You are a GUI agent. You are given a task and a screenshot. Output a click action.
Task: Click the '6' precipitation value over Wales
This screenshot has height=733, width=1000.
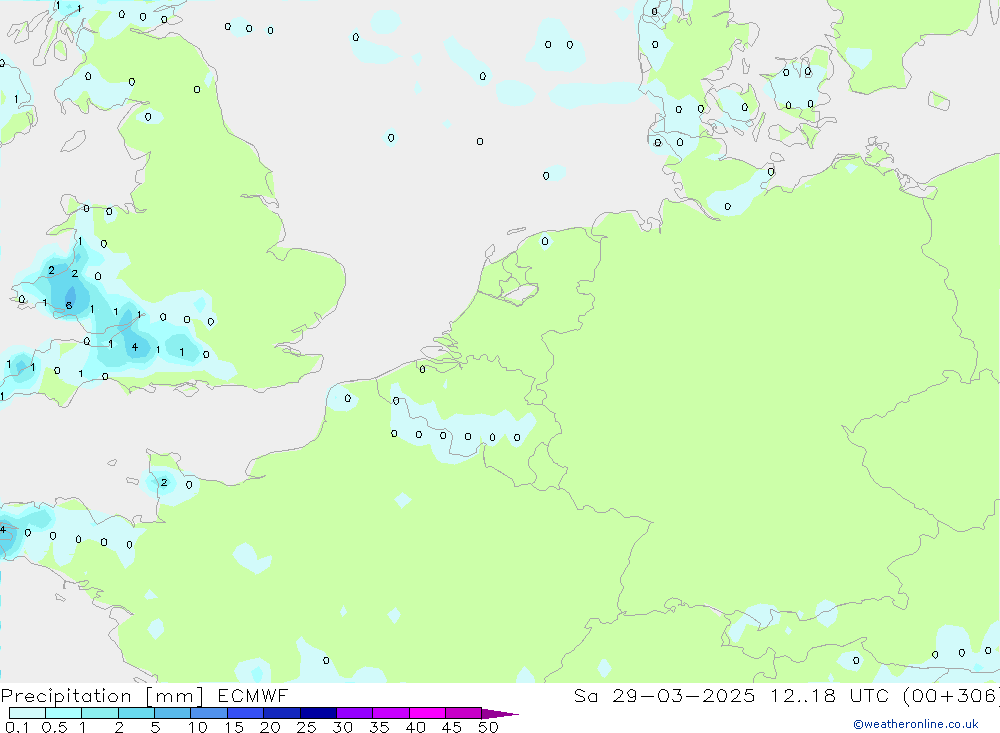tap(69, 306)
